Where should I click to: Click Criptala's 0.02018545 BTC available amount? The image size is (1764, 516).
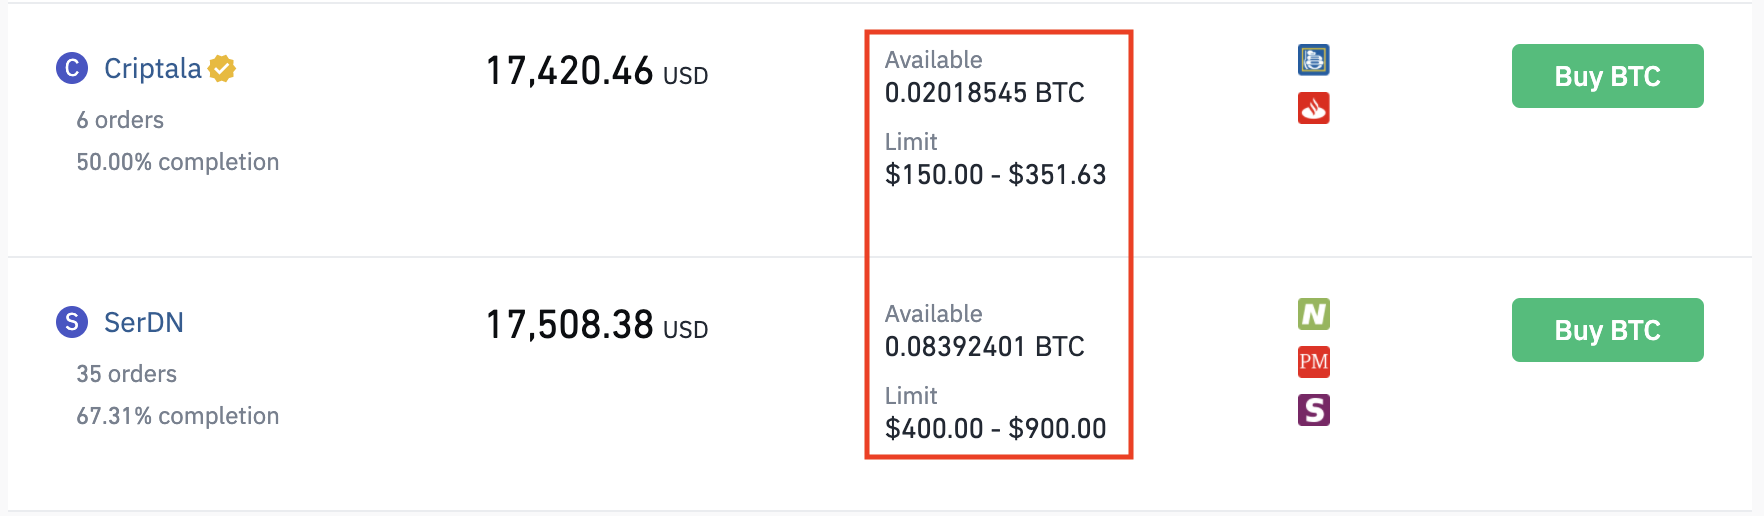985,93
